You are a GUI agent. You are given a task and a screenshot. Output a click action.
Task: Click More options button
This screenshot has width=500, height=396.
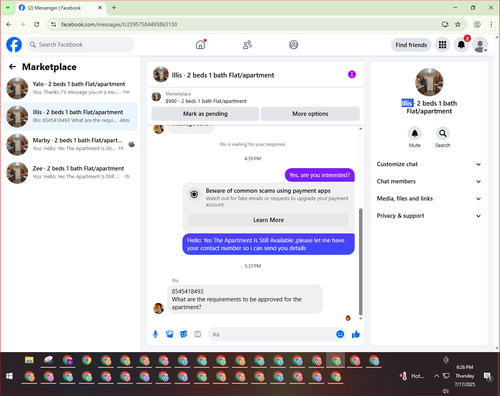[x=310, y=114]
